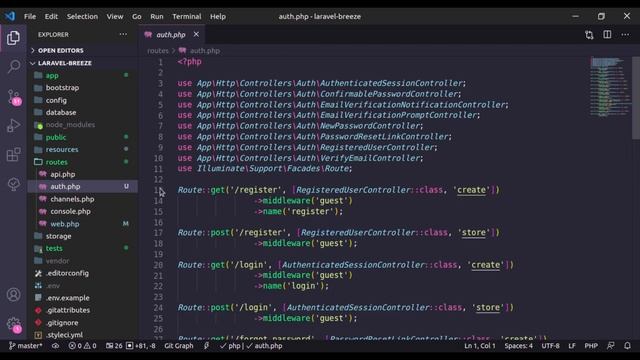Open the View menu
The image size is (640, 360).
coord(115,16)
